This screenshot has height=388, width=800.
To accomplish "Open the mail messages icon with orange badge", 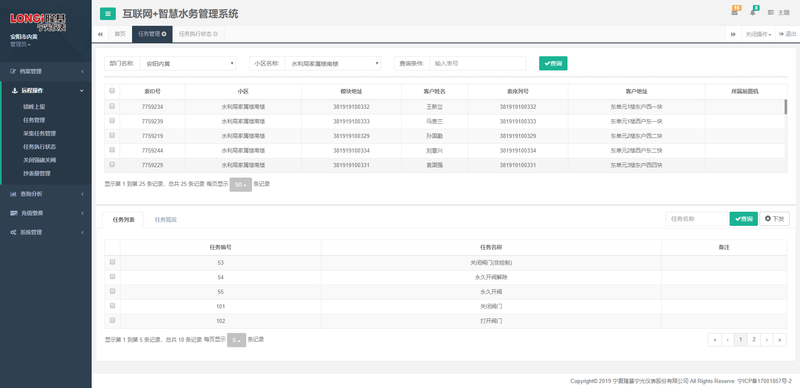I will coord(735,12).
